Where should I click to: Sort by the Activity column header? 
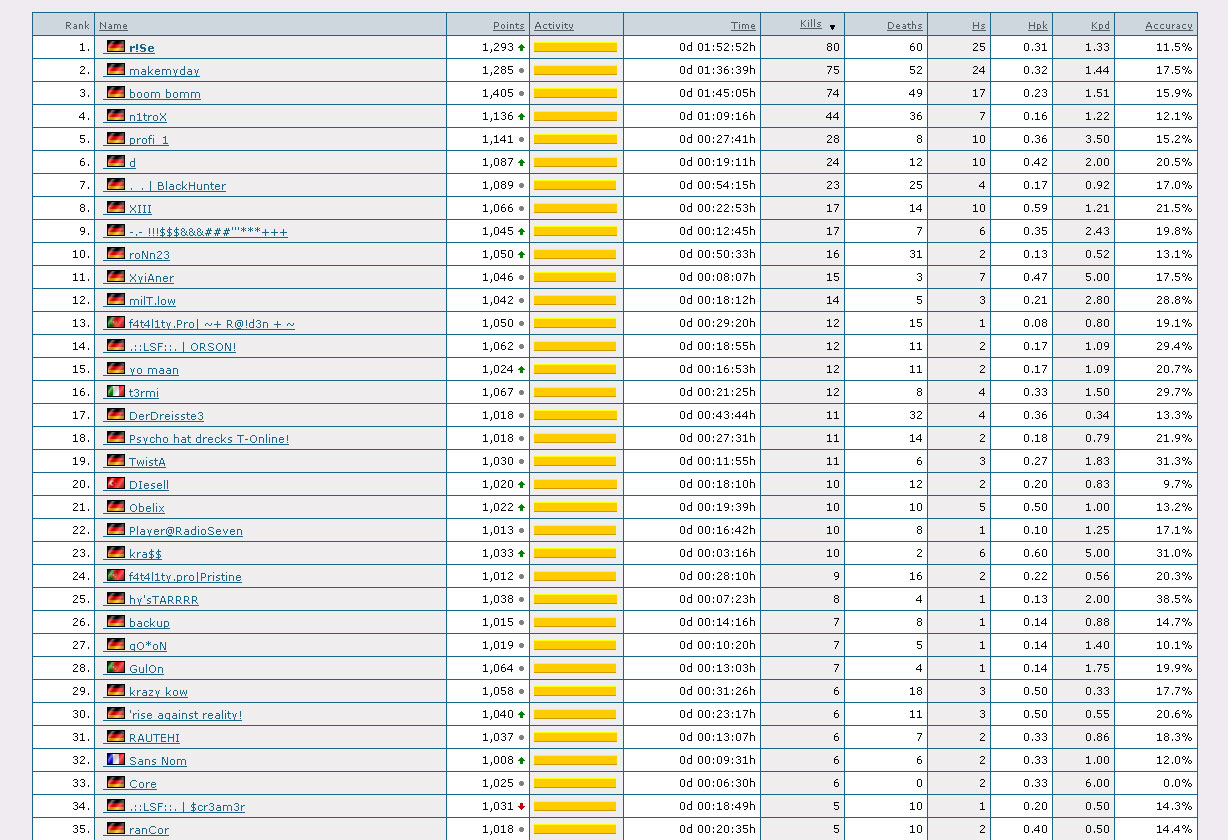click(554, 25)
